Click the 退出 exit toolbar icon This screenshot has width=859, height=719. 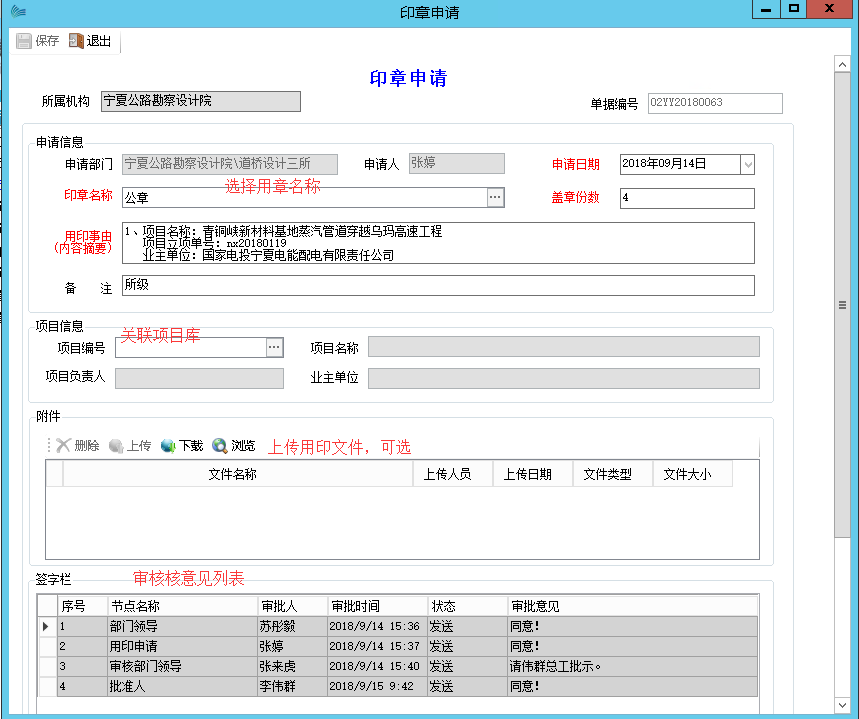[x=76, y=41]
